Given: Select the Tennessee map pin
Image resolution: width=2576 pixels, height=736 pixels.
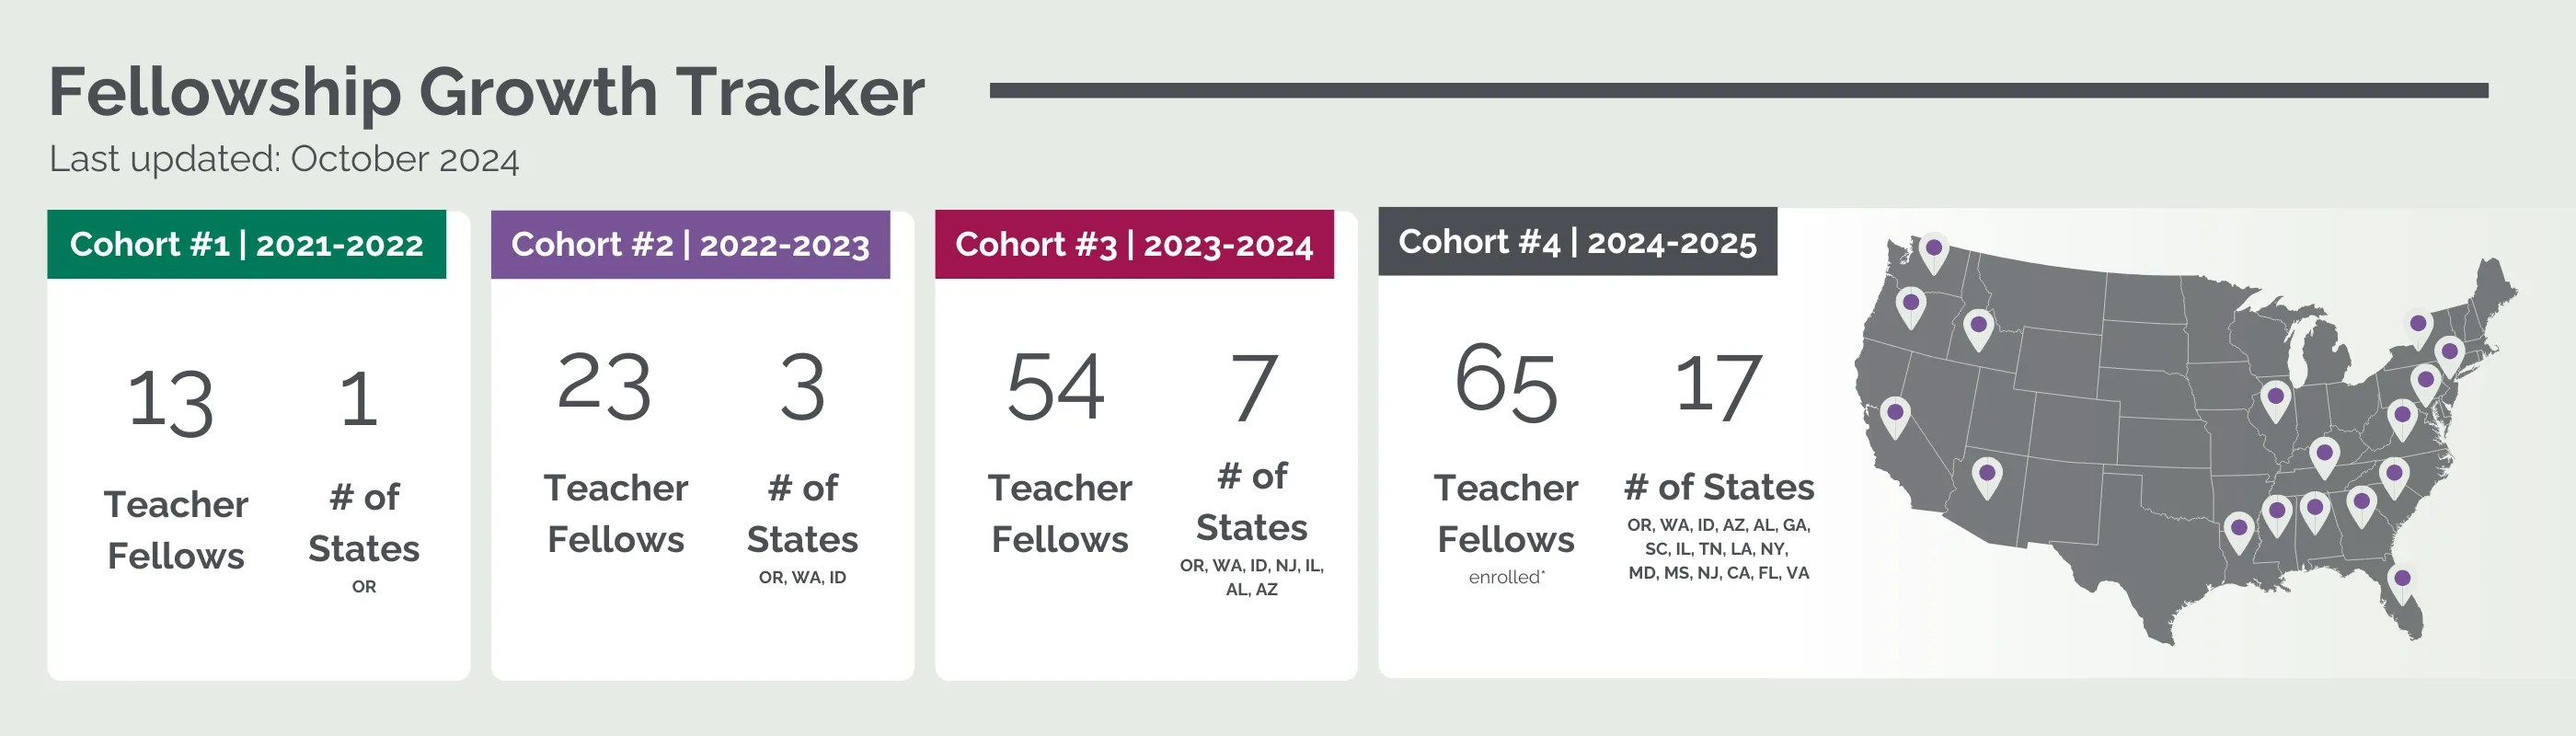Looking at the screenshot, I should coord(2324,459).
